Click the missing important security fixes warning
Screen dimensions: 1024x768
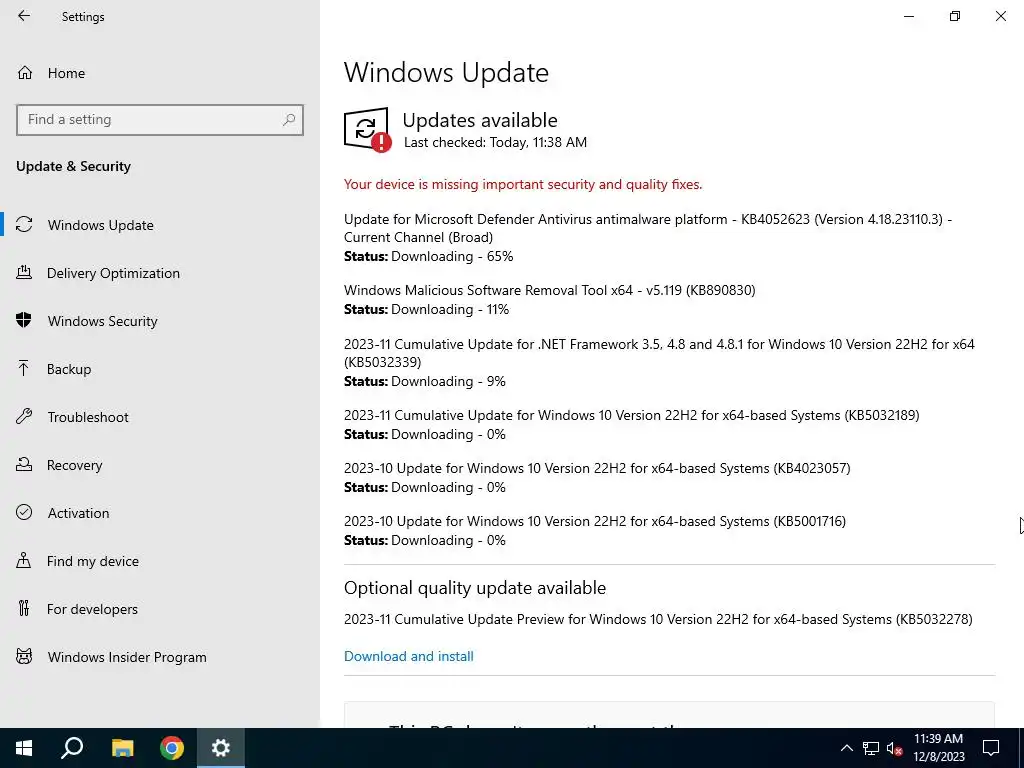pyautogui.click(x=523, y=185)
